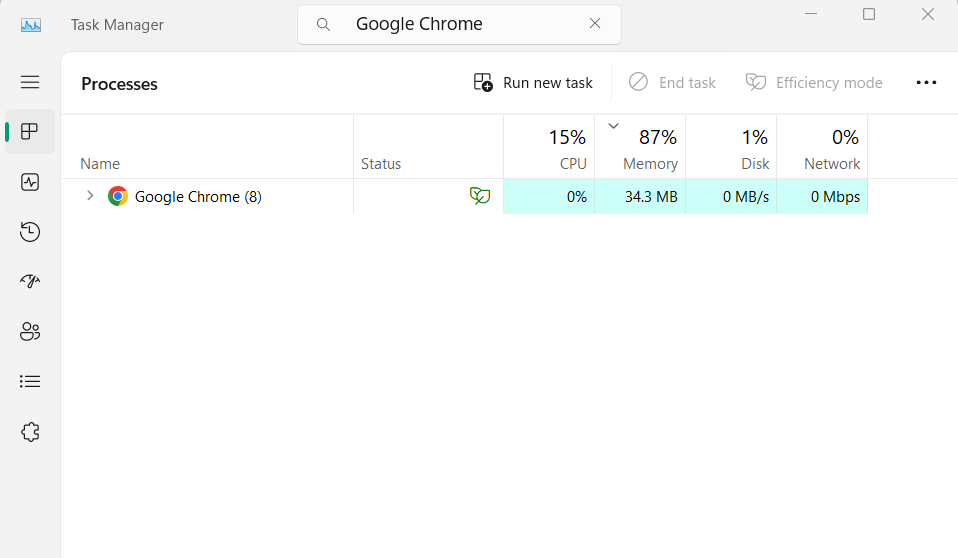Clear the Google Chrome search text

595,24
